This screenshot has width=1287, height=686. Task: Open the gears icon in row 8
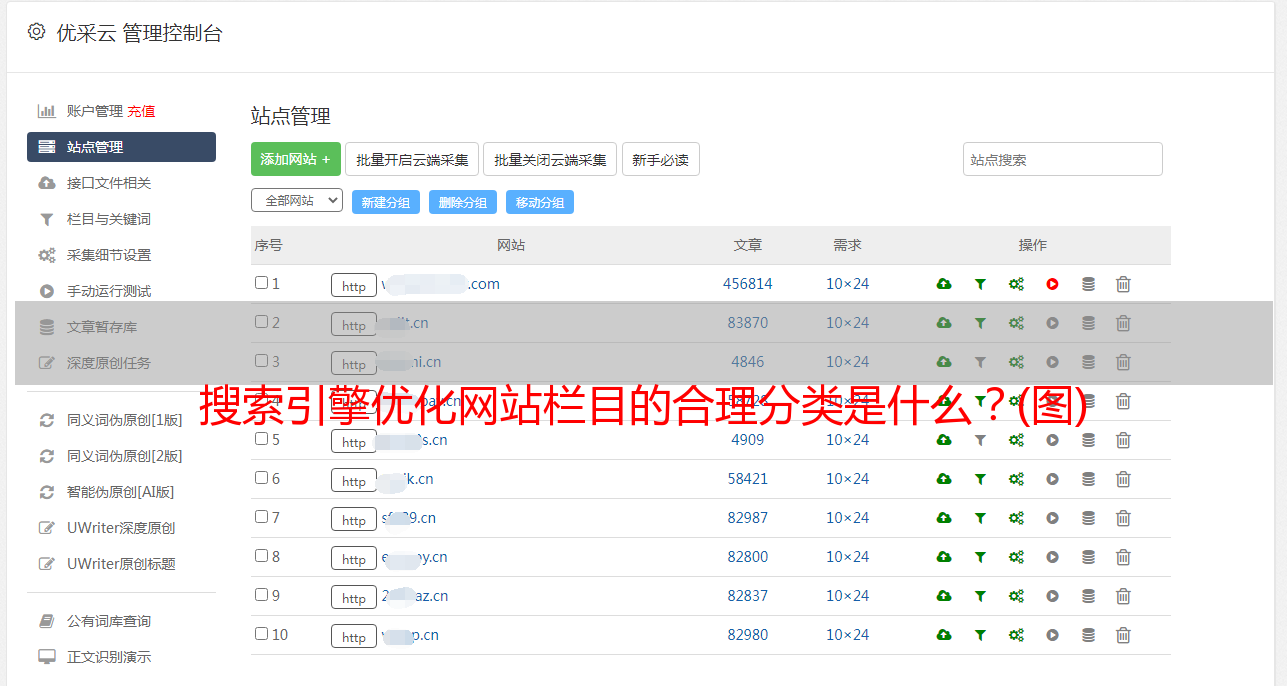tap(1016, 557)
